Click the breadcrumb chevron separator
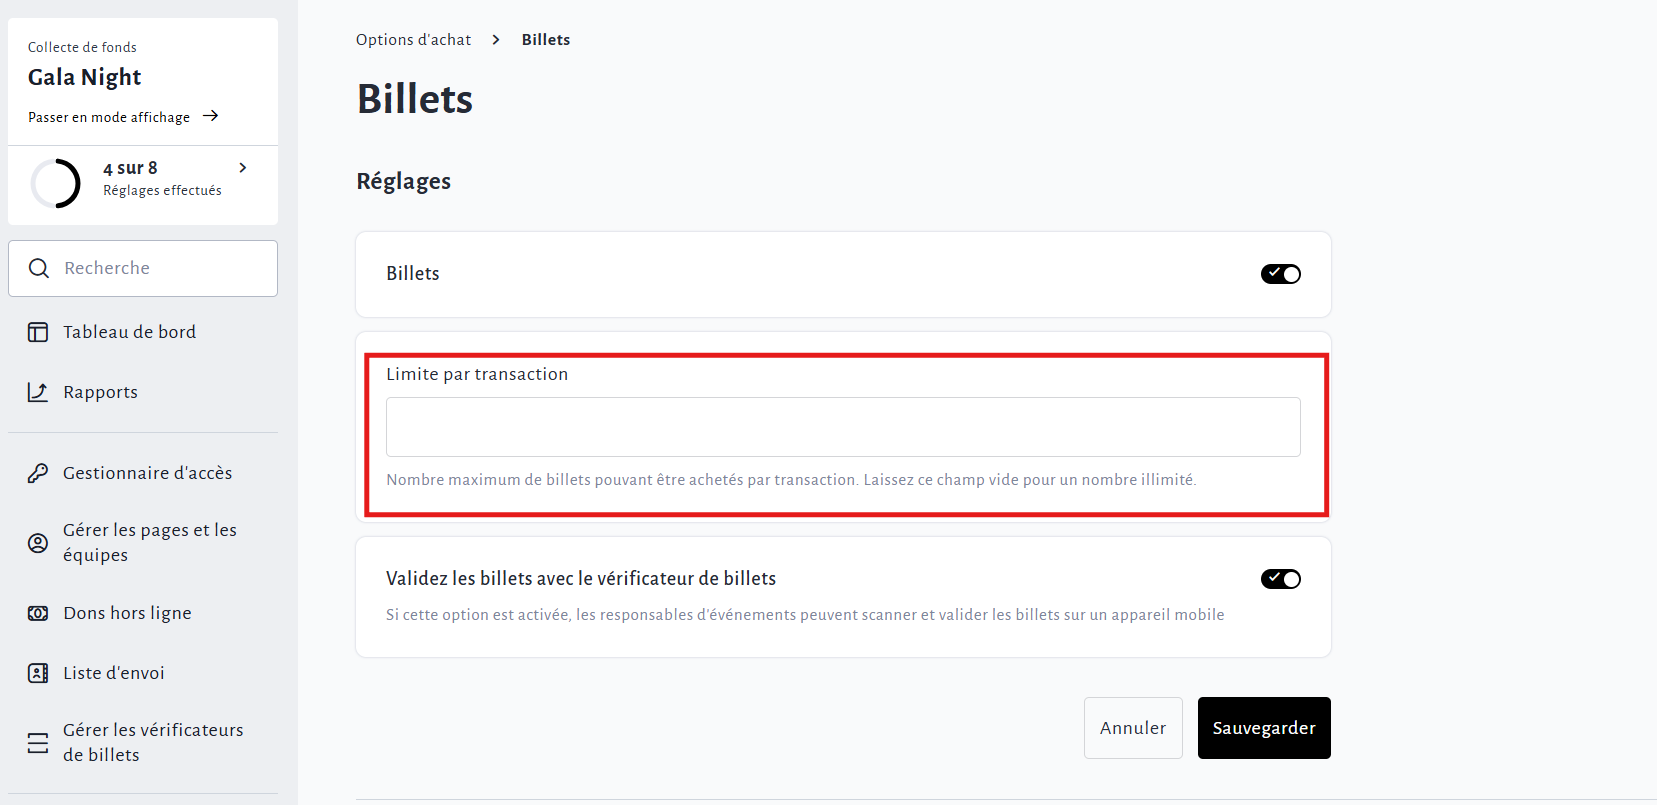This screenshot has width=1657, height=805. (496, 40)
